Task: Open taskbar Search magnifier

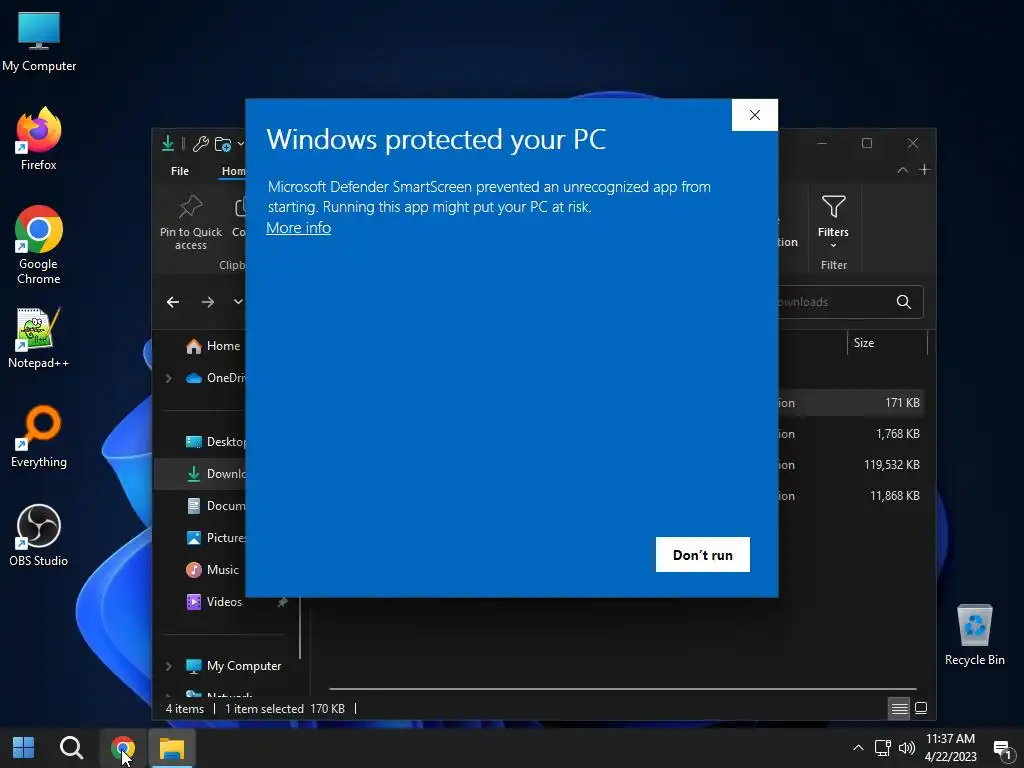Action: (x=71, y=747)
